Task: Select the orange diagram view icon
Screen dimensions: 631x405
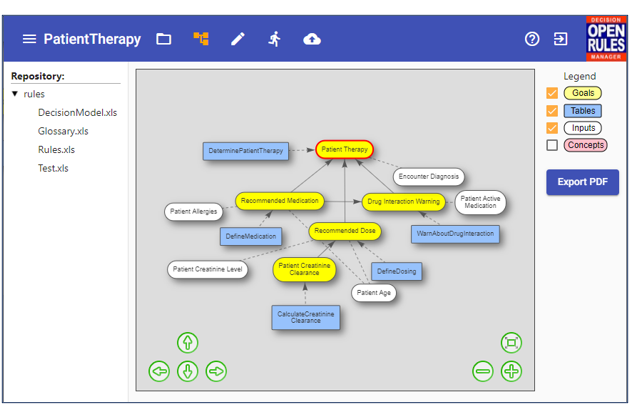Action: click(201, 39)
